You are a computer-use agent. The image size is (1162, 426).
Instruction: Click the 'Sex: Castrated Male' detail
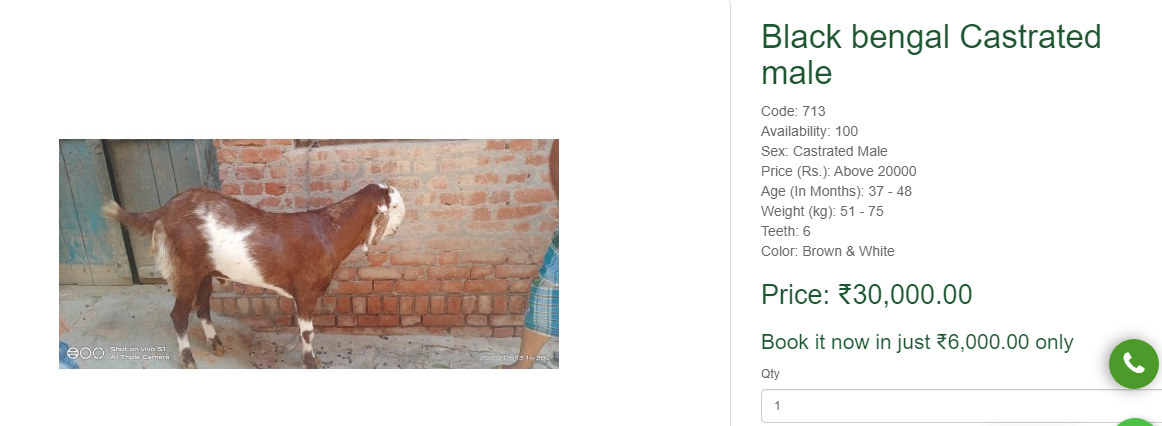pos(824,152)
